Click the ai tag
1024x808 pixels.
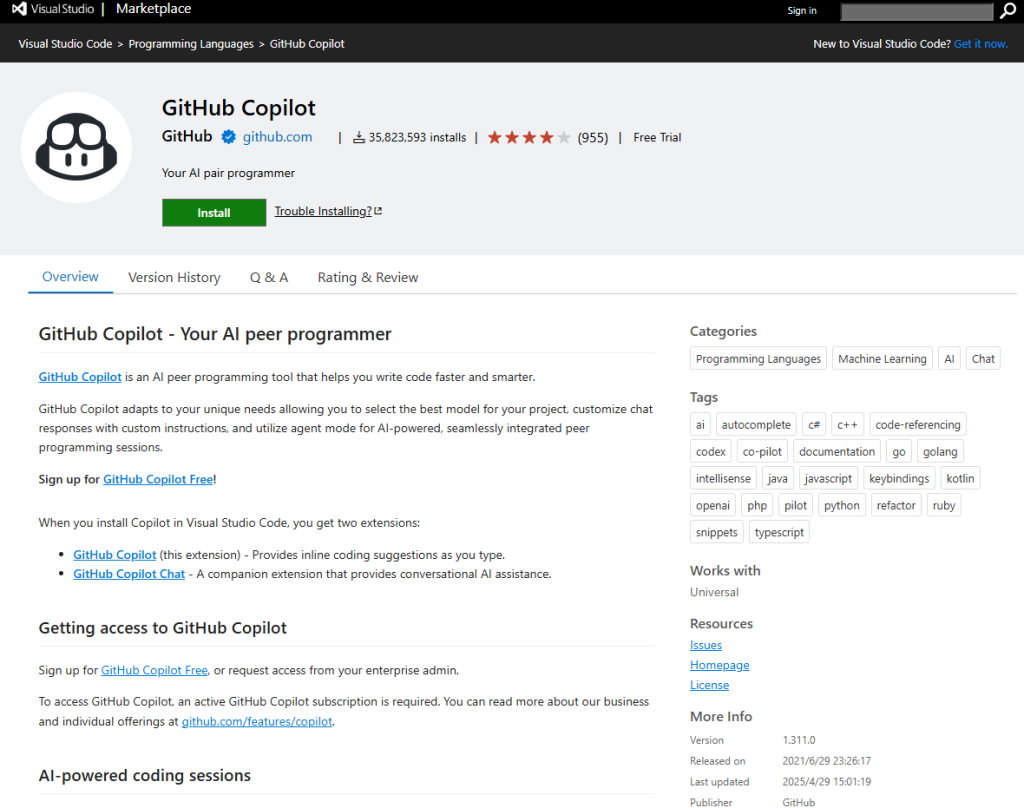pyautogui.click(x=700, y=425)
